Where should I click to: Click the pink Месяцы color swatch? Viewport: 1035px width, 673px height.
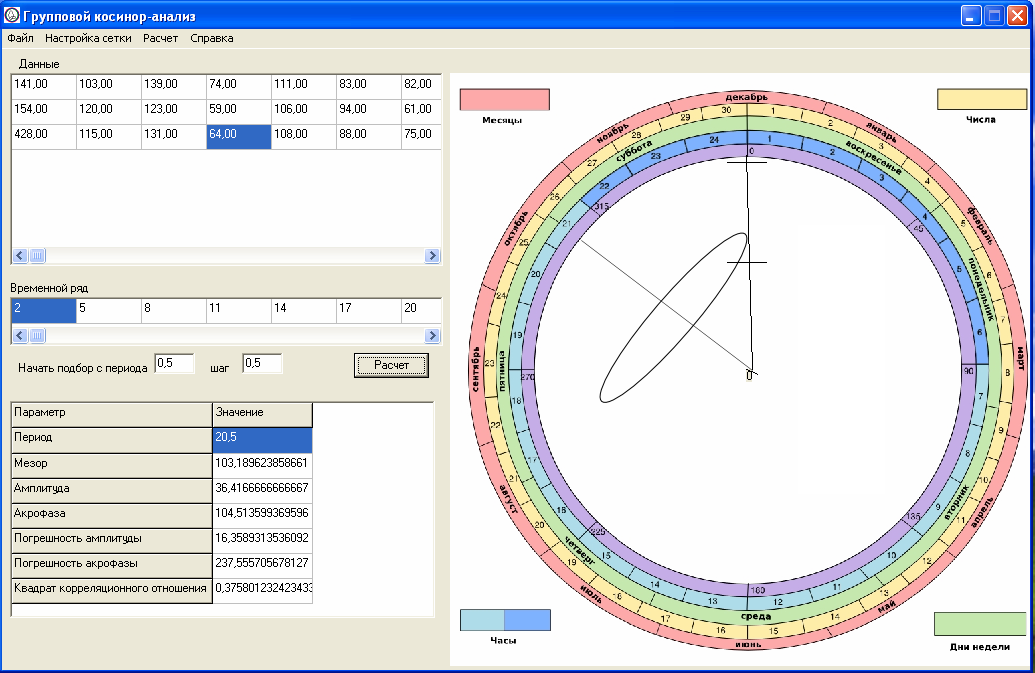[x=504, y=100]
